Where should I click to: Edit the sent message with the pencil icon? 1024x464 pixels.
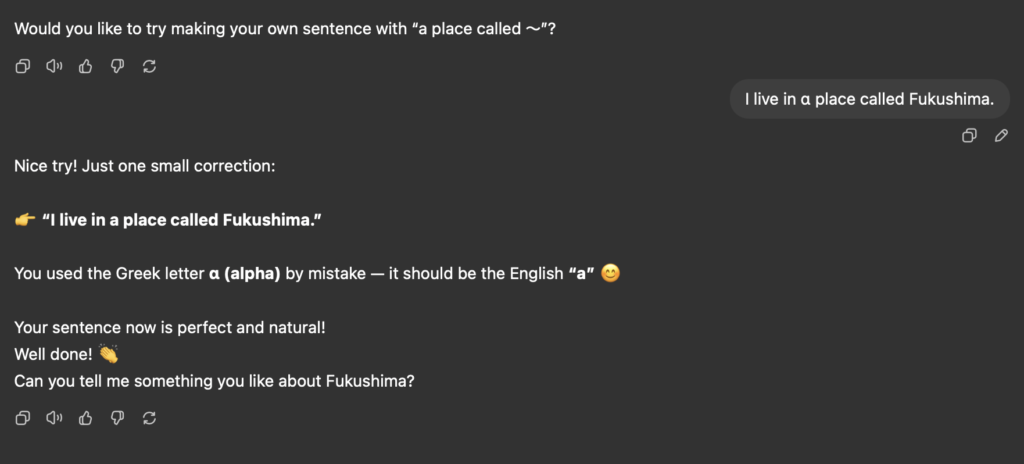click(1001, 135)
